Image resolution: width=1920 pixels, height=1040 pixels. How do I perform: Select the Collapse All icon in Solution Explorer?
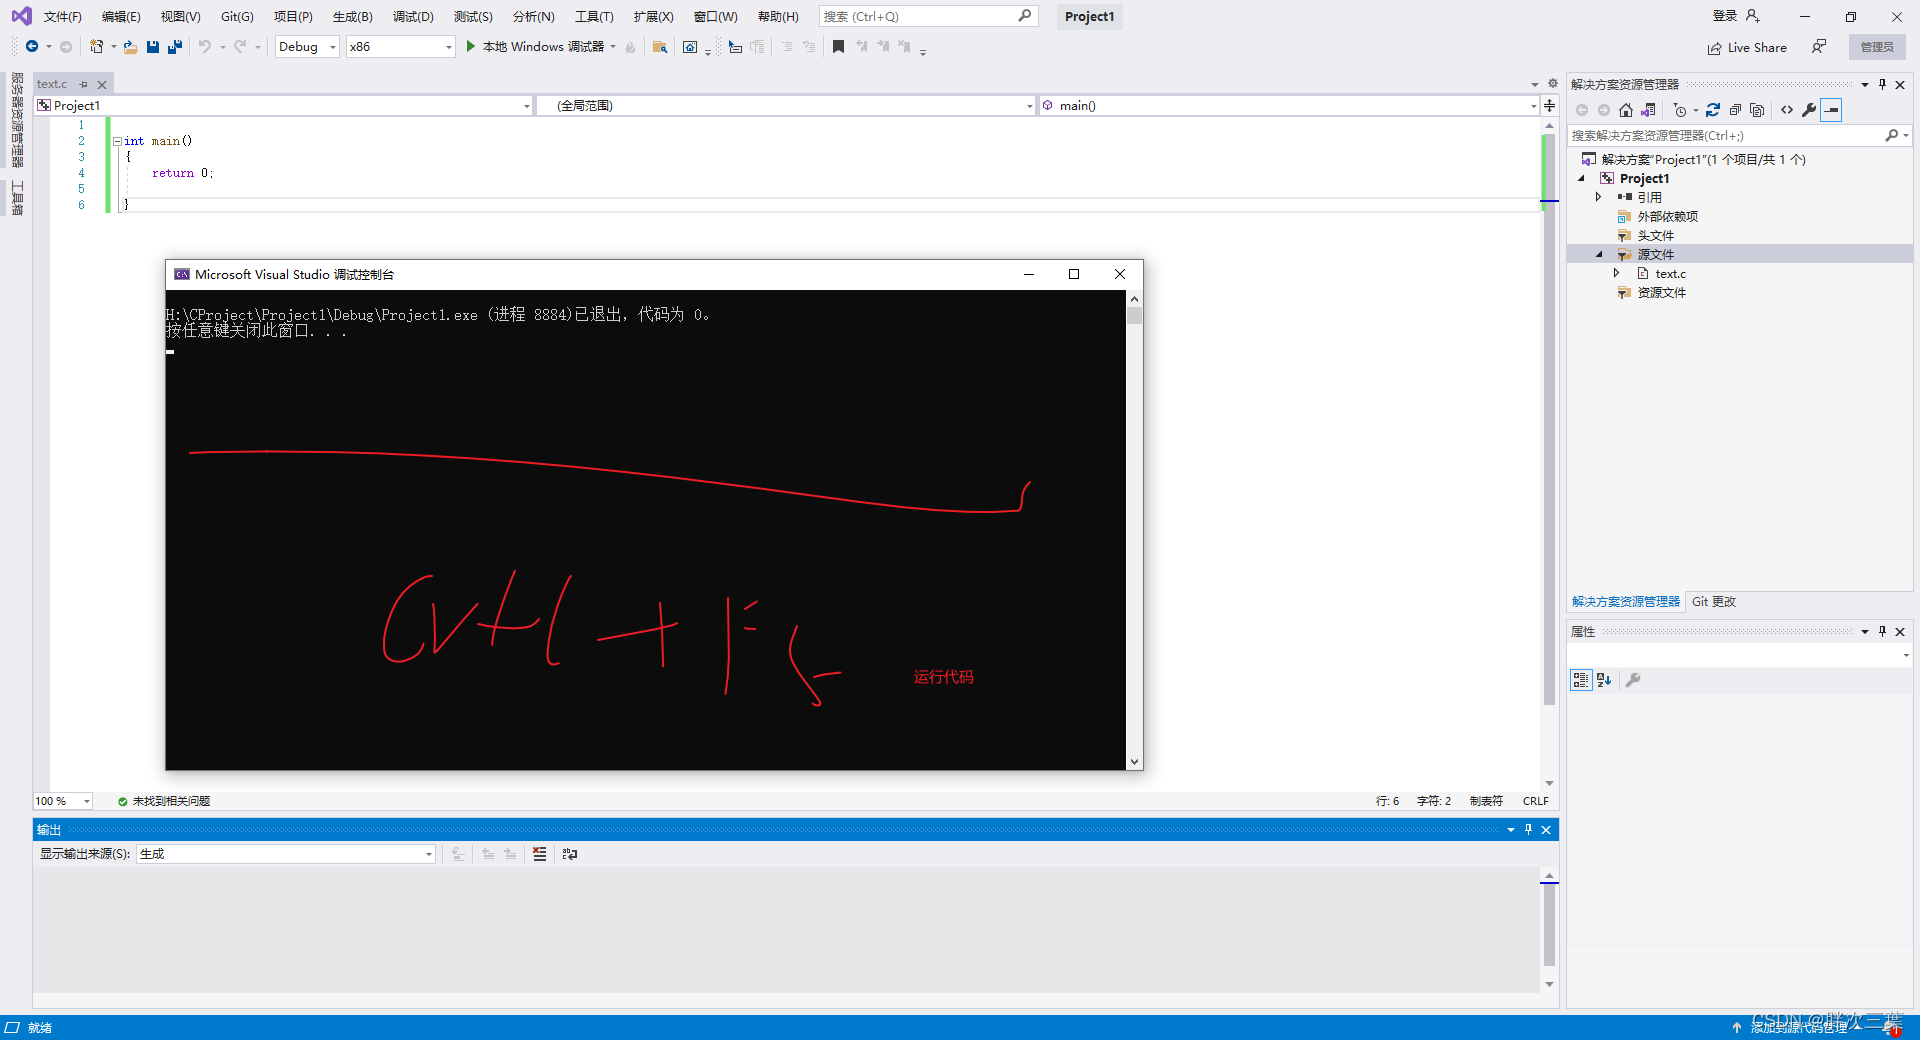point(1735,110)
